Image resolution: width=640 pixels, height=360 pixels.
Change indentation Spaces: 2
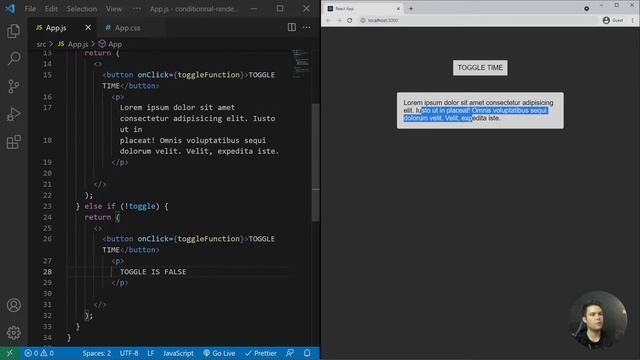[x=96, y=353]
